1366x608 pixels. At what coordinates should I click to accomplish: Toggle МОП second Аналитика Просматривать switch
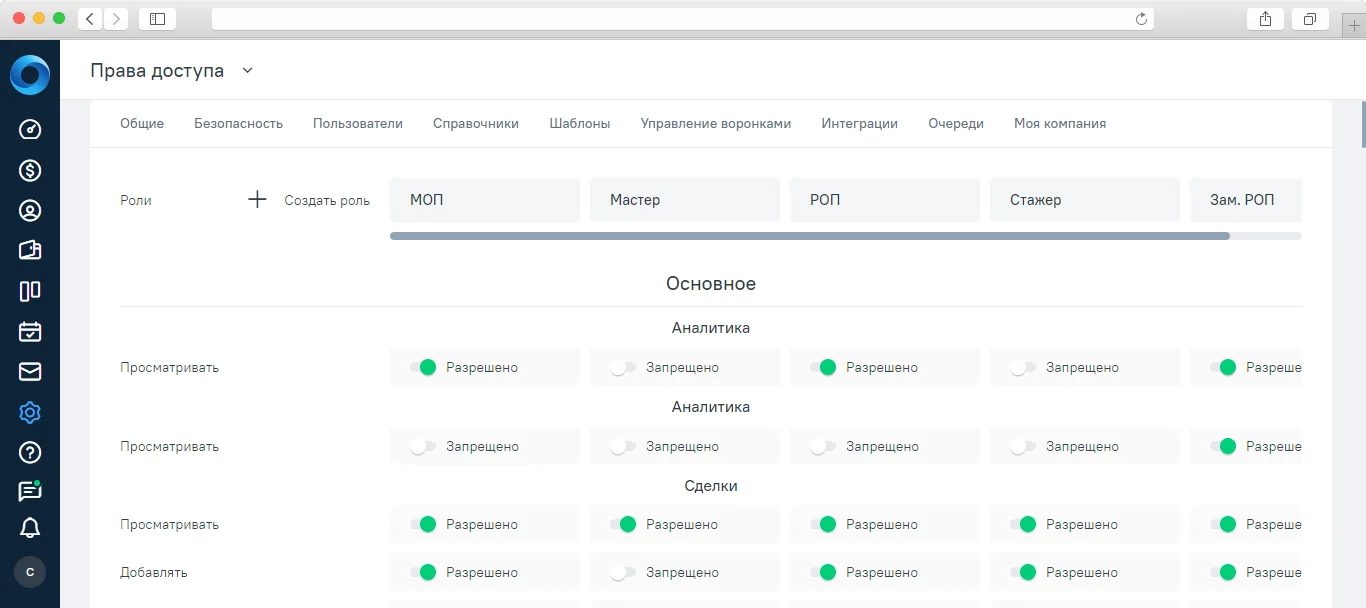pyautogui.click(x=423, y=446)
